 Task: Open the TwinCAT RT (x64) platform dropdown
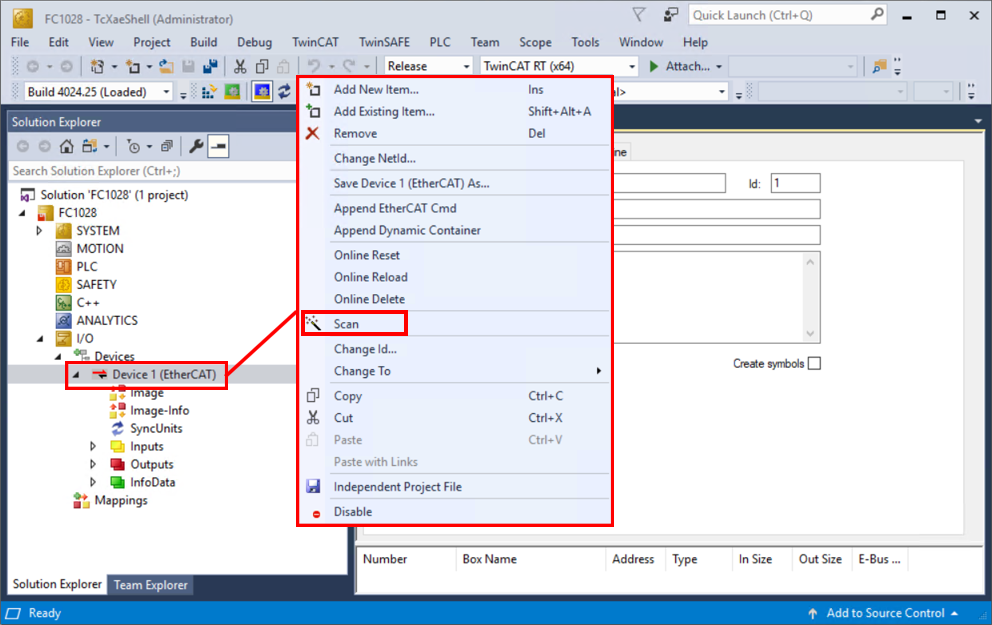click(631, 66)
